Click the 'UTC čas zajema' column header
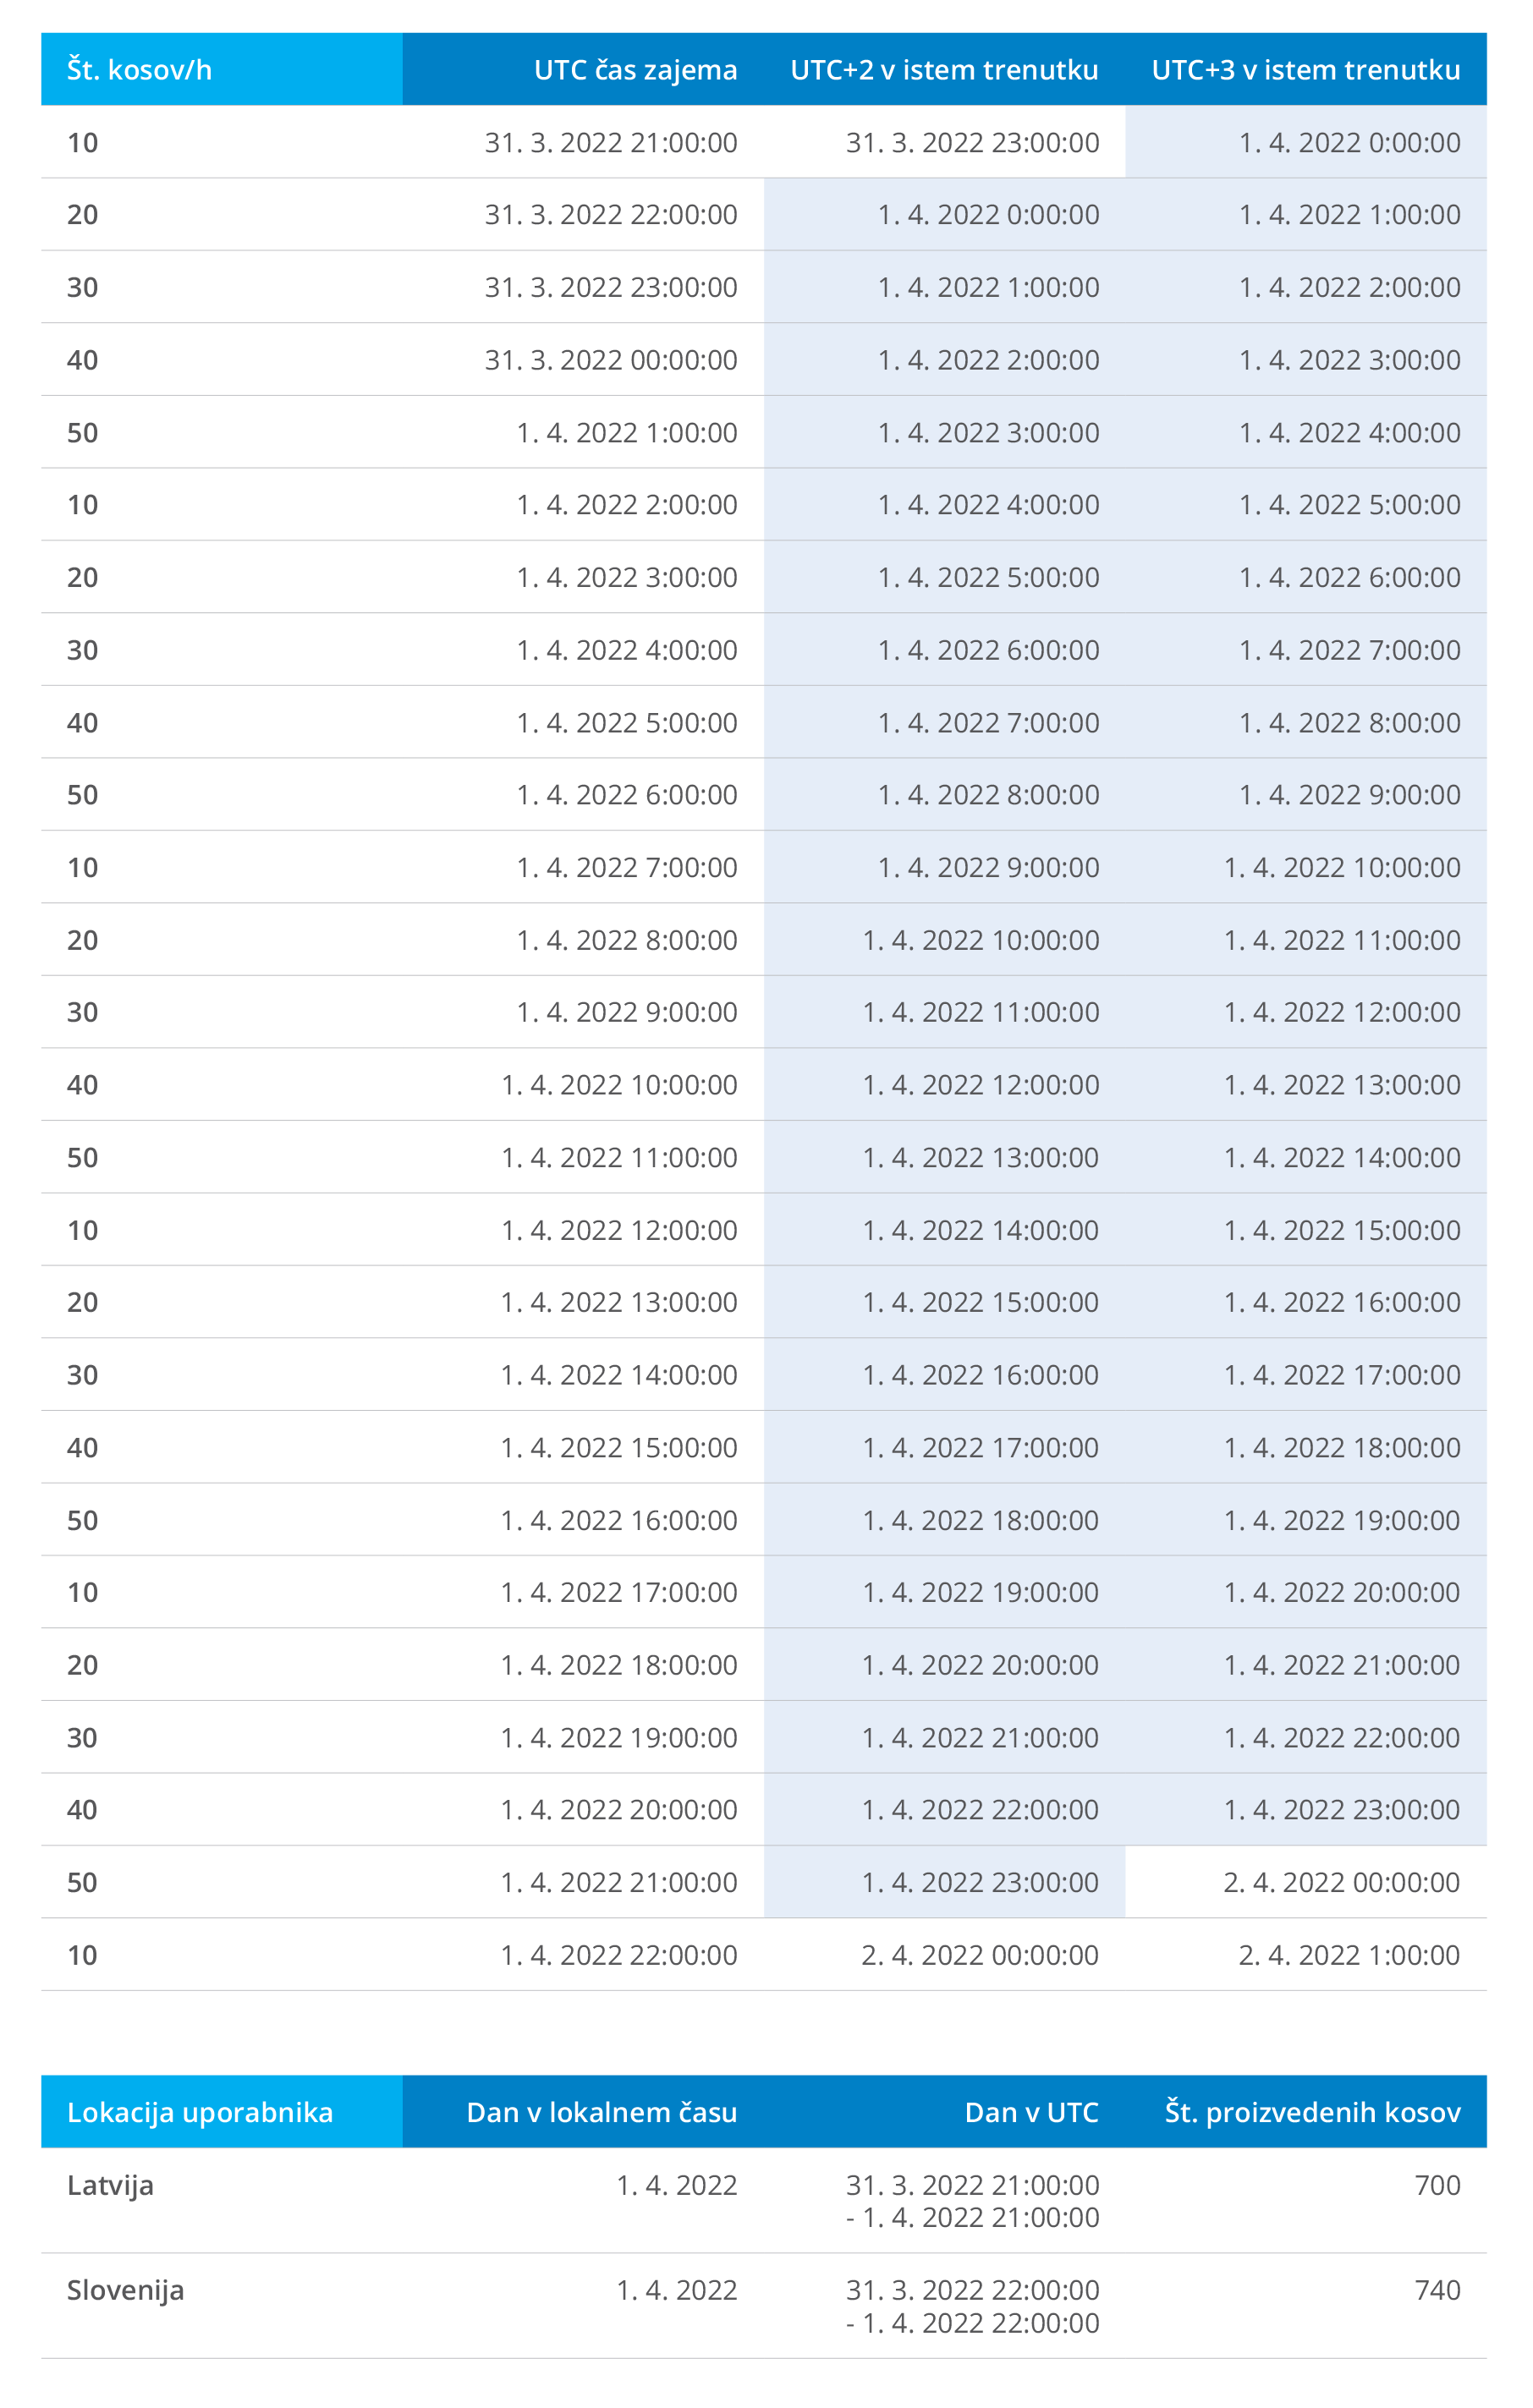Viewport: 1533px width, 2408px height. 635,70
